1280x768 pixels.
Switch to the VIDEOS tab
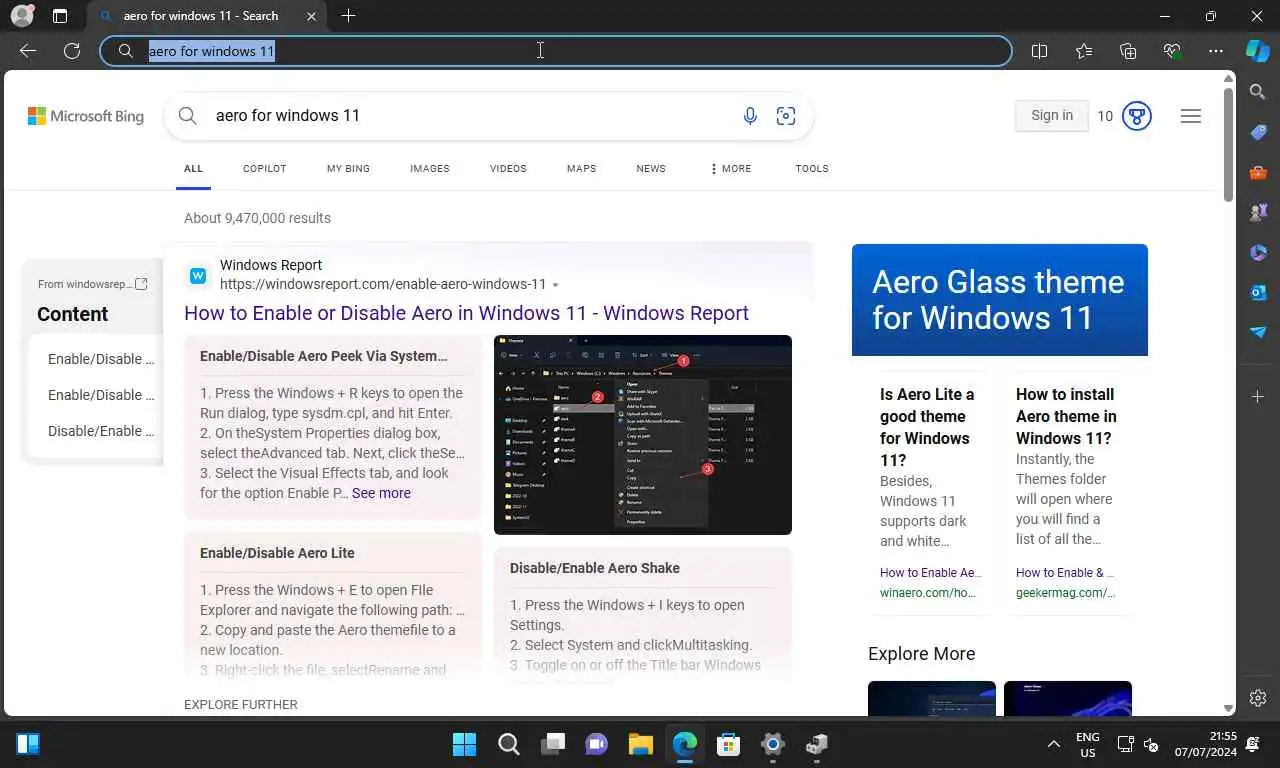[x=508, y=169]
